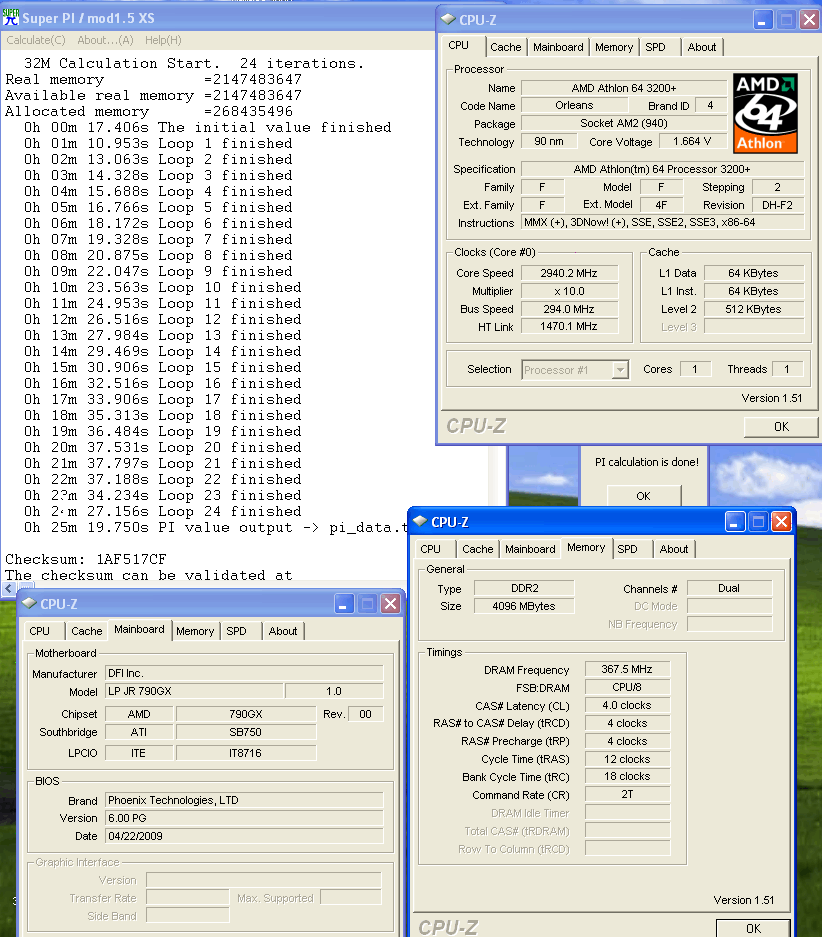Viewport: 822px width, 937px height.
Task: Click the HT Link value 1470.1 MHz
Action: (x=569, y=327)
